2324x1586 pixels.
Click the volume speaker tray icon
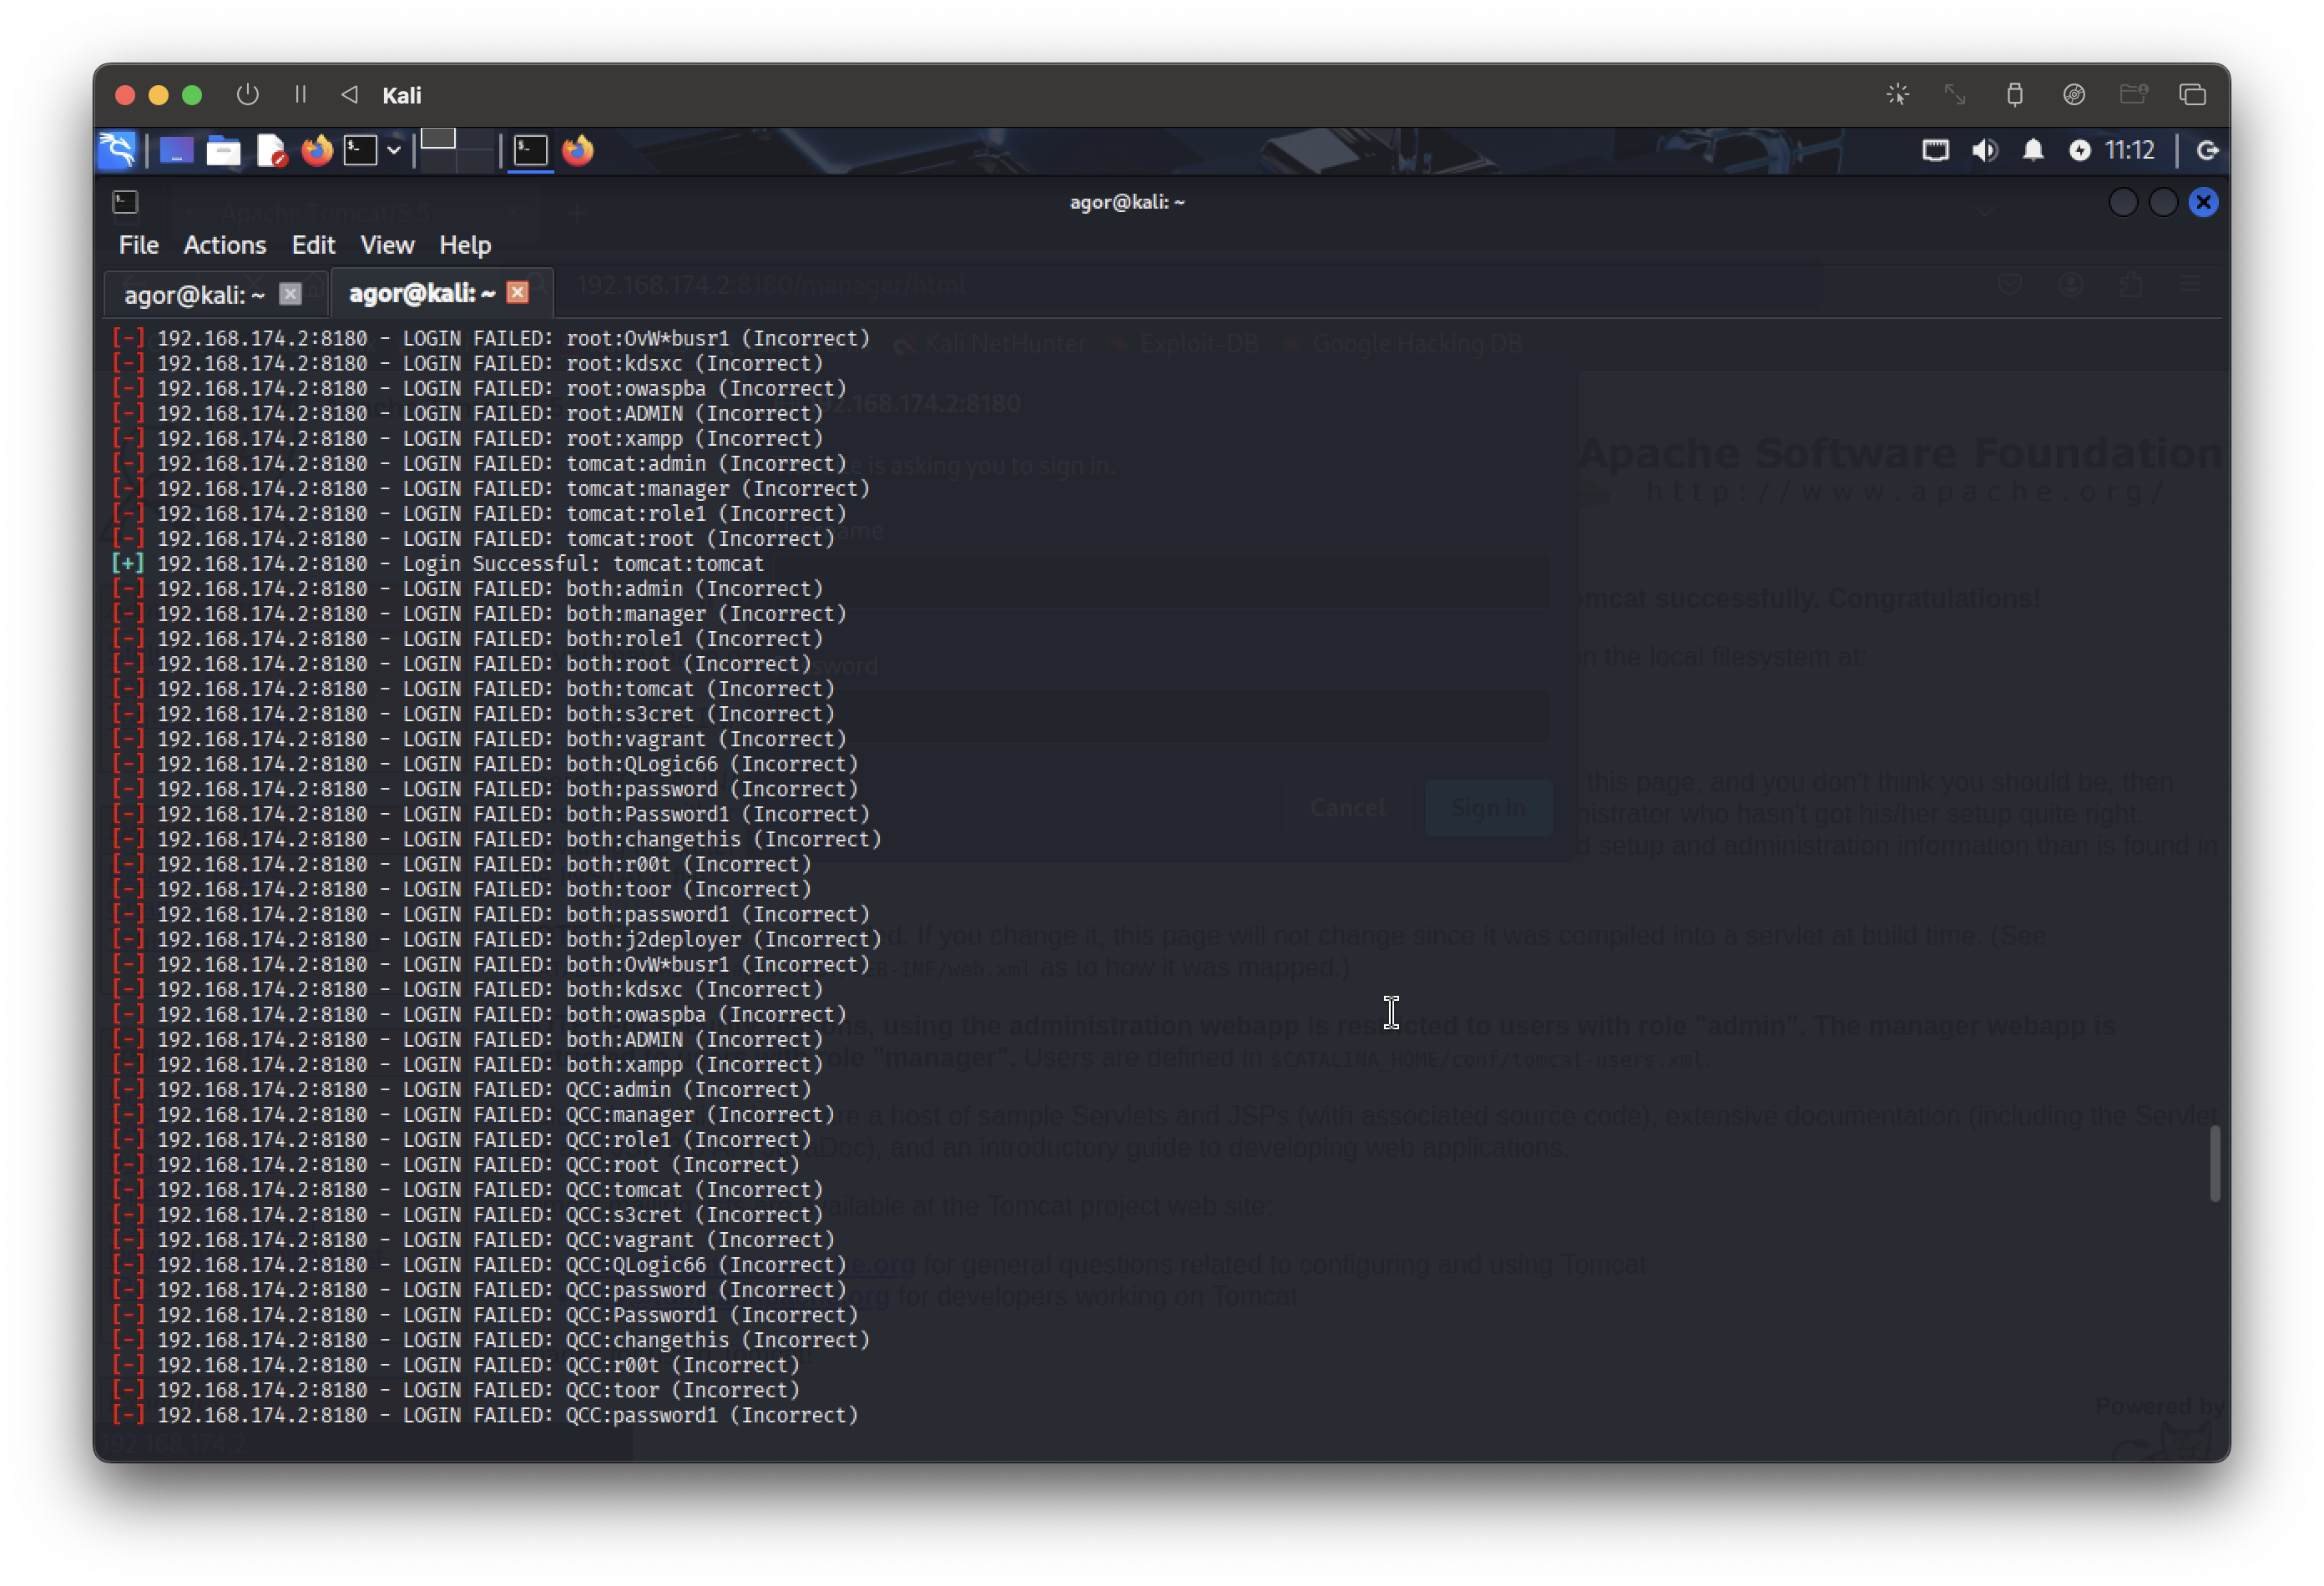tap(1984, 150)
